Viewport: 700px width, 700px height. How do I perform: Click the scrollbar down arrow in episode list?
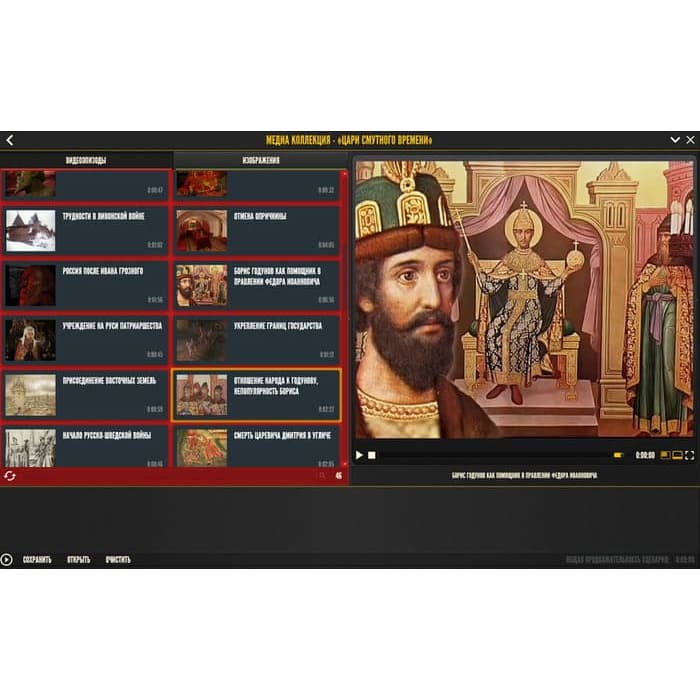(x=345, y=464)
